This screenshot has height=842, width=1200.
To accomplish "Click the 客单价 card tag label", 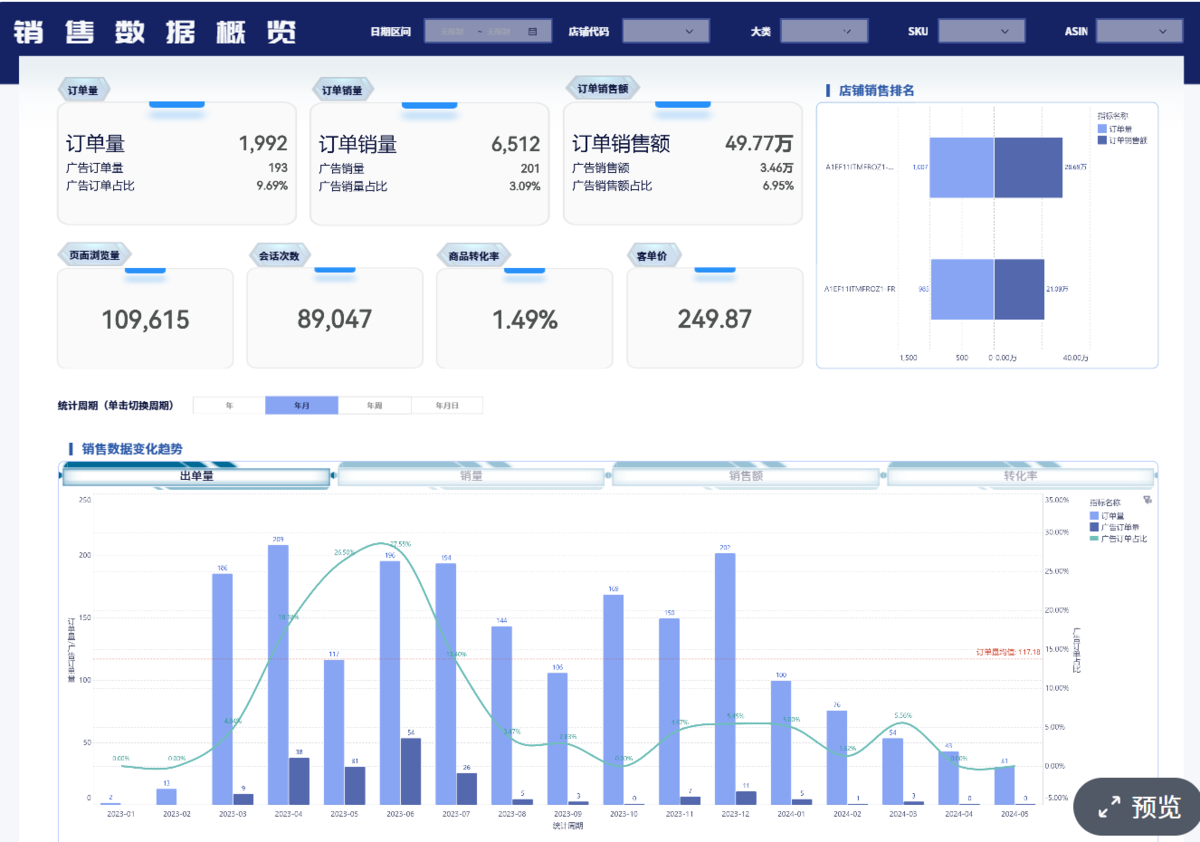I will coord(654,256).
